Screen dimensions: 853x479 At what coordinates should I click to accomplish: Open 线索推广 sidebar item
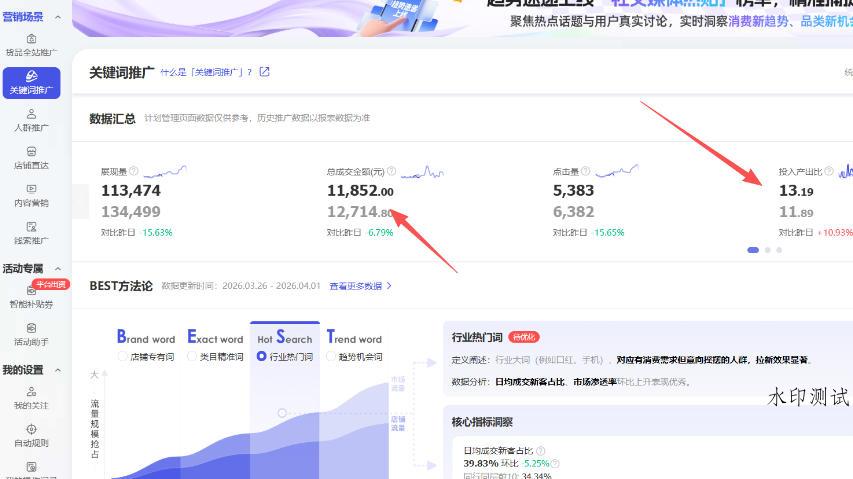click(32, 233)
